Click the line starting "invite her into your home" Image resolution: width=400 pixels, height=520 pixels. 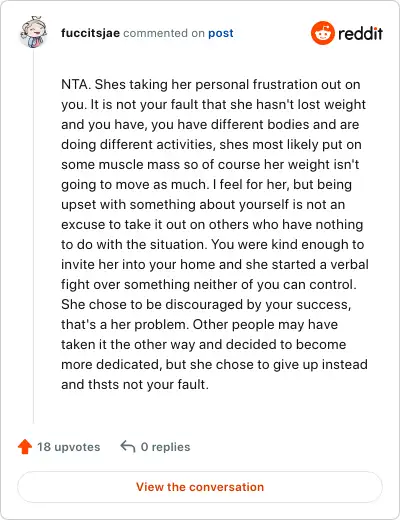pos(215,265)
